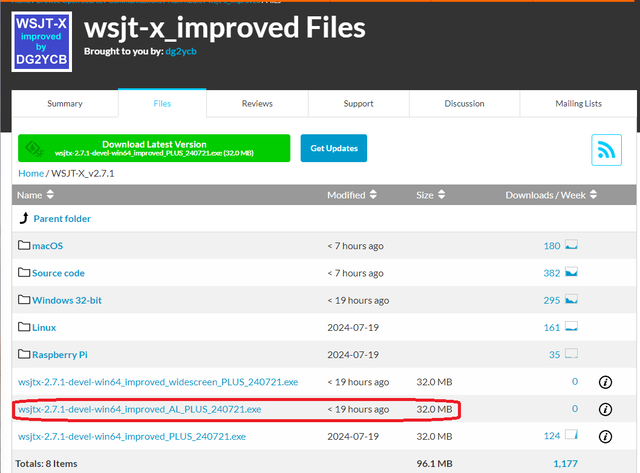Viewport: 640px width, 473px height.
Task: Open the dg2ycb author link
Action: [181, 51]
